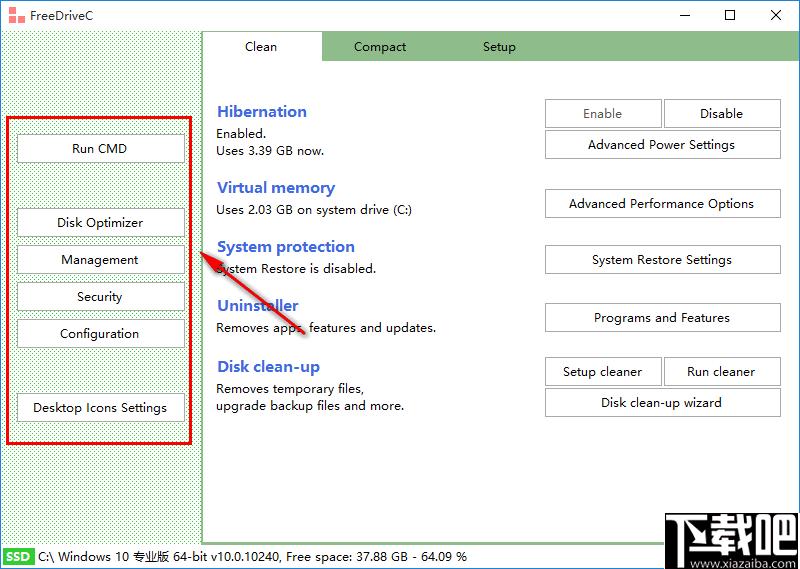The image size is (800, 569).
Task: Click 'System Restore is disabled.' text
Action: coord(296,268)
